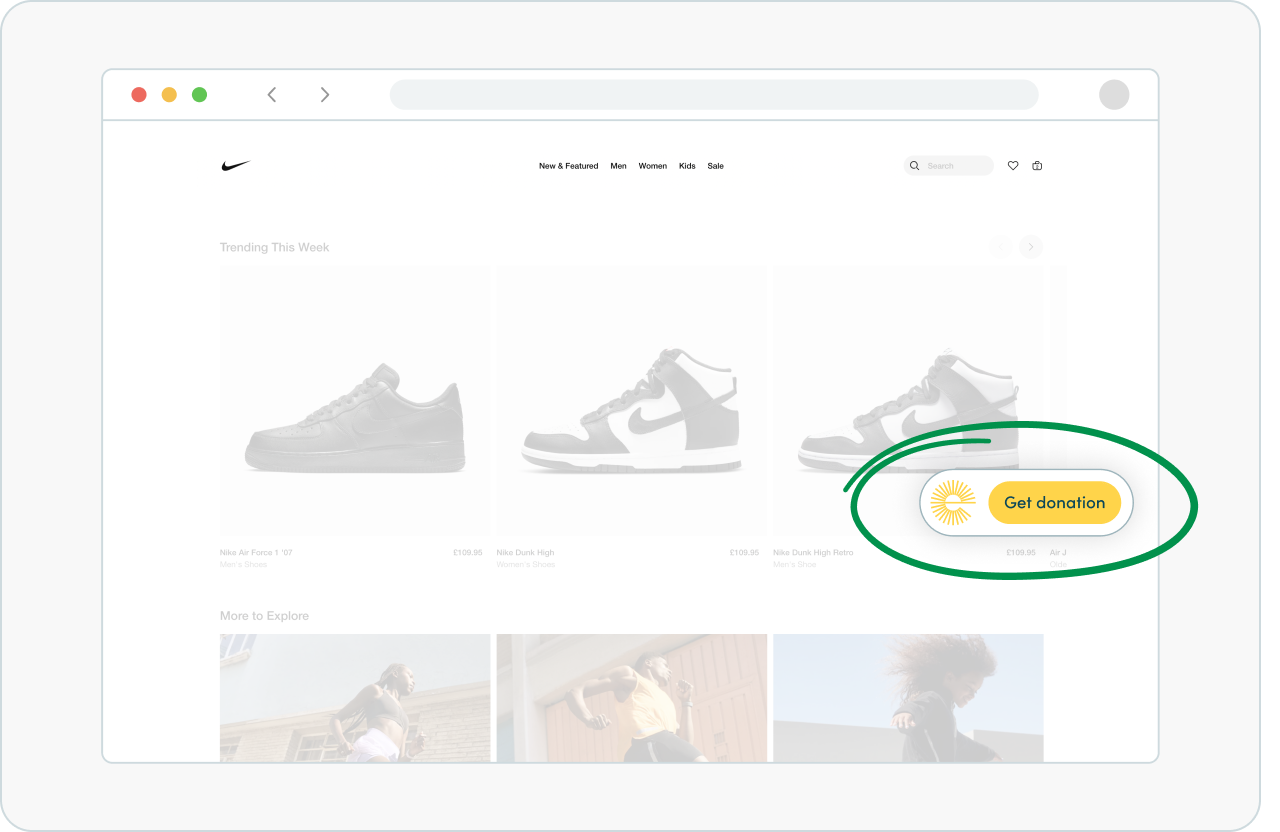The image size is (1280, 832).
Task: Focus the Nike search input field
Action: click(955, 166)
